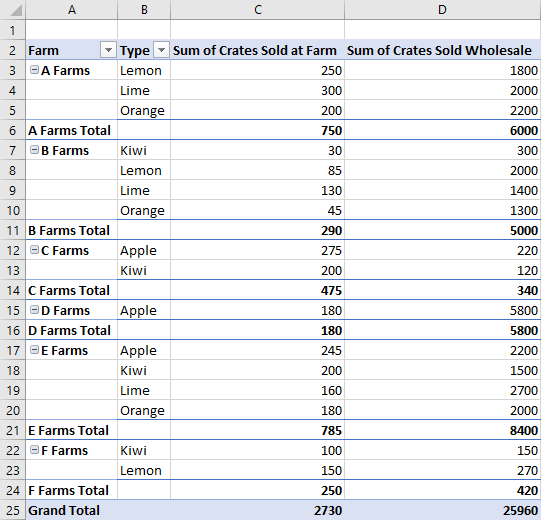Image resolution: width=541 pixels, height=520 pixels.
Task: Select column A header
Action: click(x=71, y=10)
